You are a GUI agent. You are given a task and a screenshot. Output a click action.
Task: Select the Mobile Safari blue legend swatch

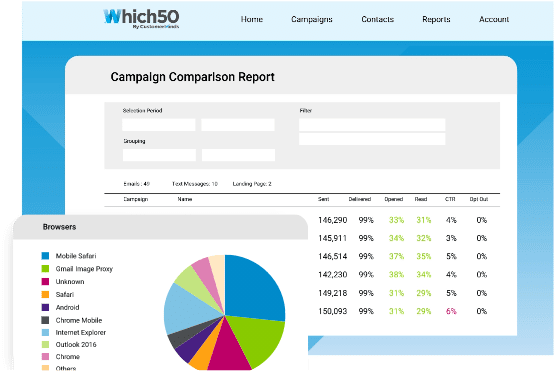click(x=45, y=256)
